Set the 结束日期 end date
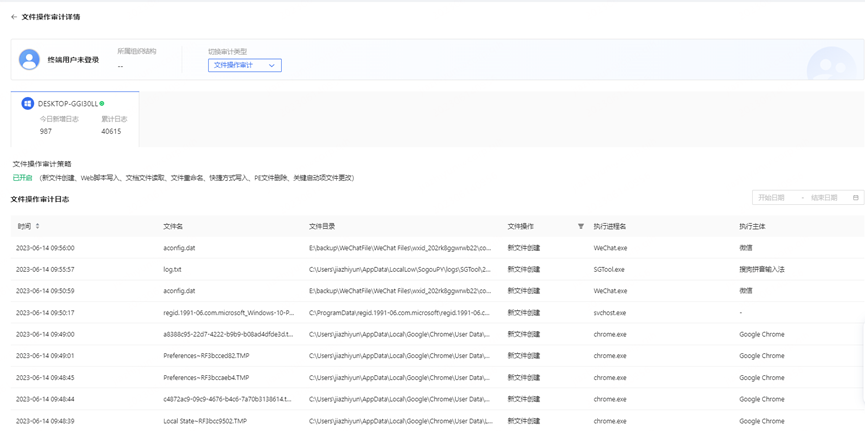The width and height of the screenshot is (865, 431). click(824, 198)
